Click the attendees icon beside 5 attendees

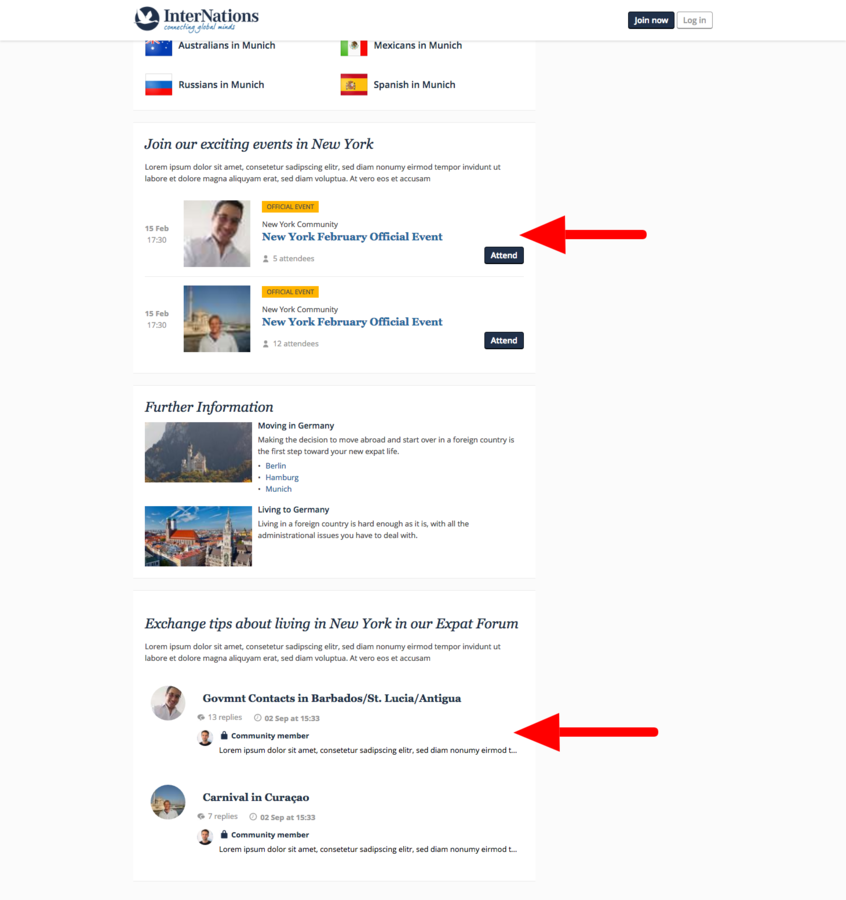[x=265, y=259]
